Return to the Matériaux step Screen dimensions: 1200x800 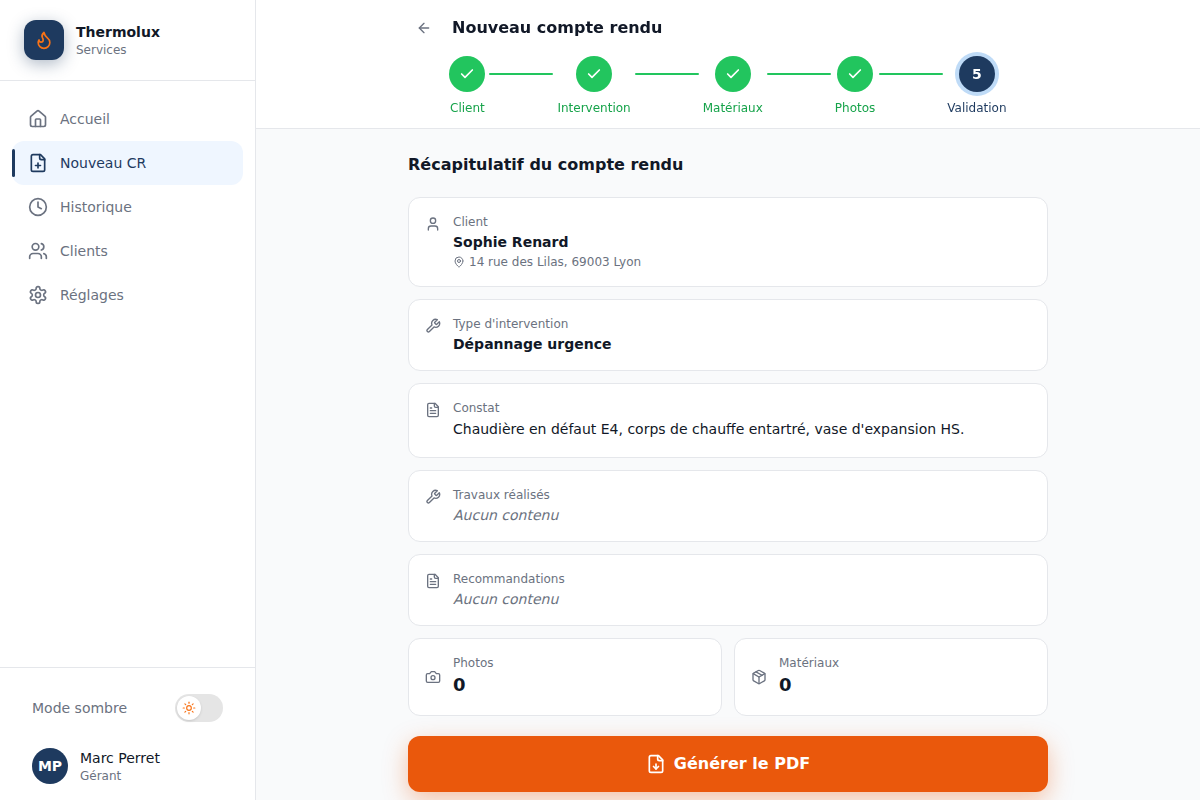pyautogui.click(x=733, y=74)
